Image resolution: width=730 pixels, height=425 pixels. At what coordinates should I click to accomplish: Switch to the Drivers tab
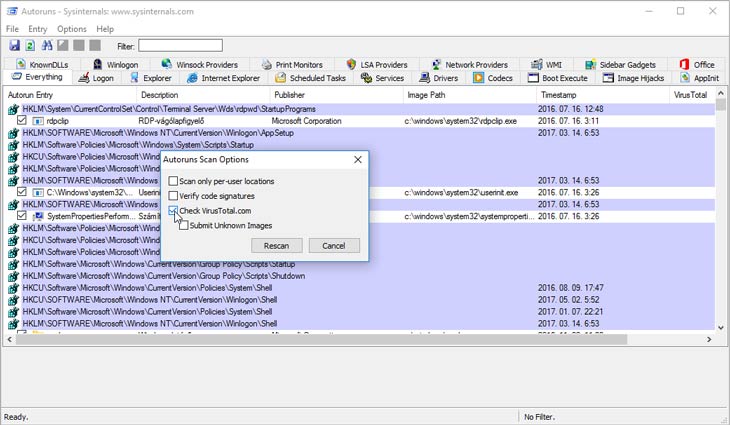[x=439, y=78]
